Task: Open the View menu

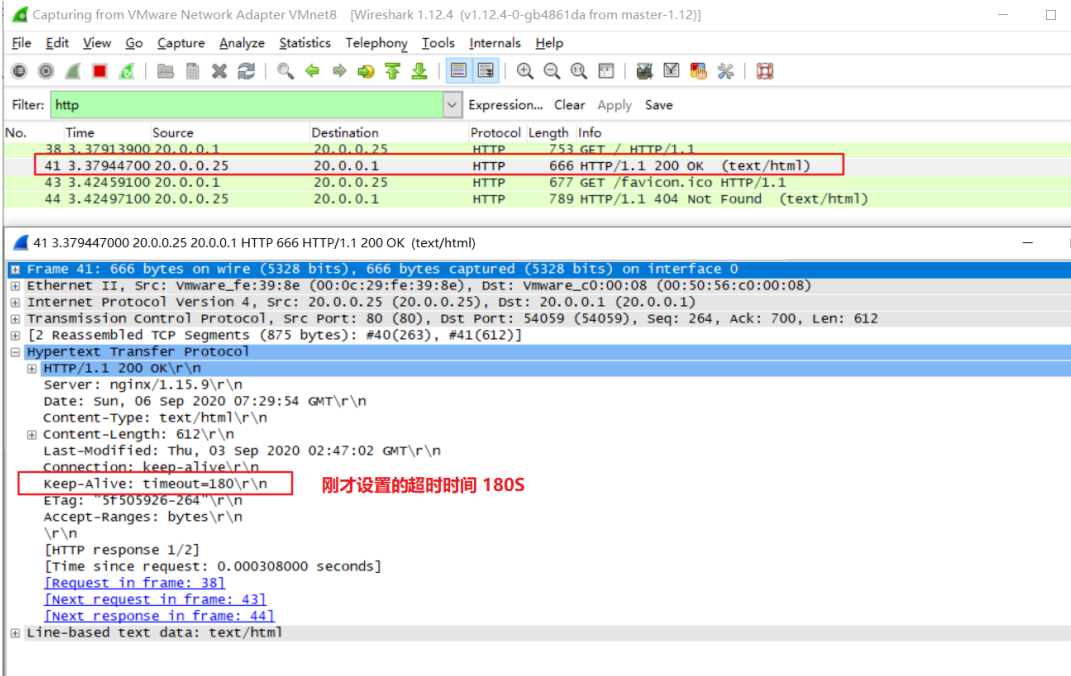Action: pos(97,43)
